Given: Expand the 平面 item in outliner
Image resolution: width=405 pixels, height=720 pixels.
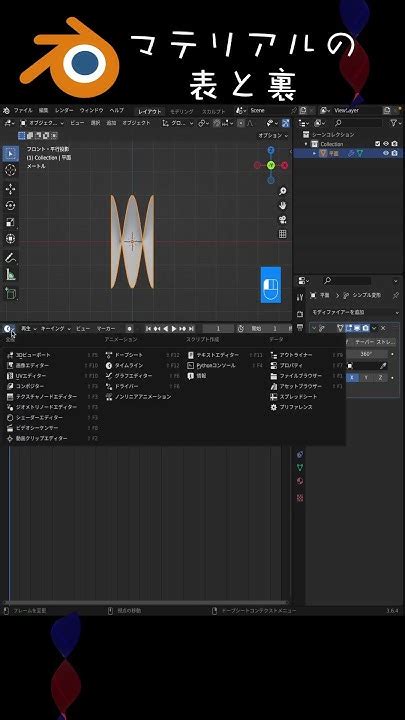Looking at the screenshot, I should (x=315, y=153).
